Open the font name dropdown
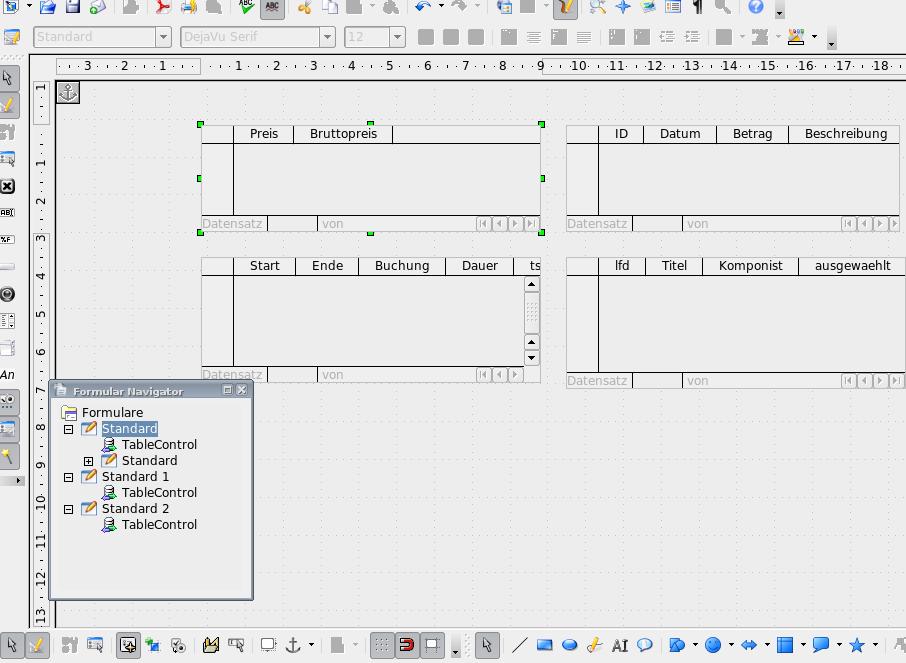Image resolution: width=906 pixels, height=663 pixels. pos(327,37)
